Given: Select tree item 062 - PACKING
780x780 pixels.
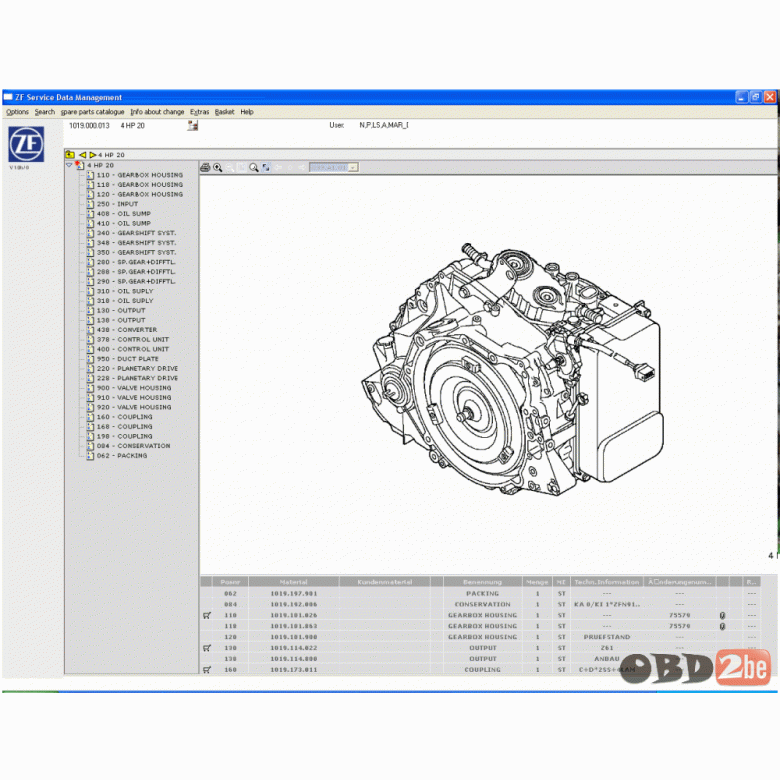Looking at the screenshot, I should tap(122, 456).
